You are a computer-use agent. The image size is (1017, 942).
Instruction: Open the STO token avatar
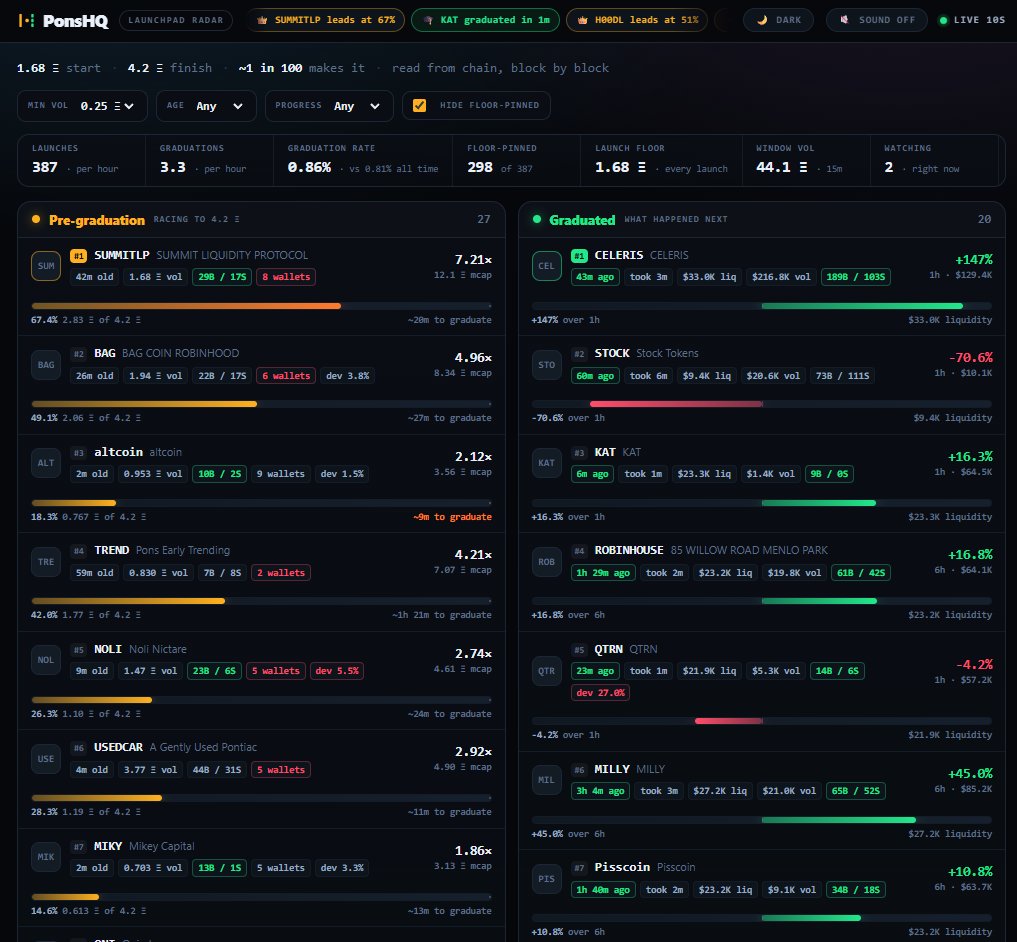click(x=547, y=365)
